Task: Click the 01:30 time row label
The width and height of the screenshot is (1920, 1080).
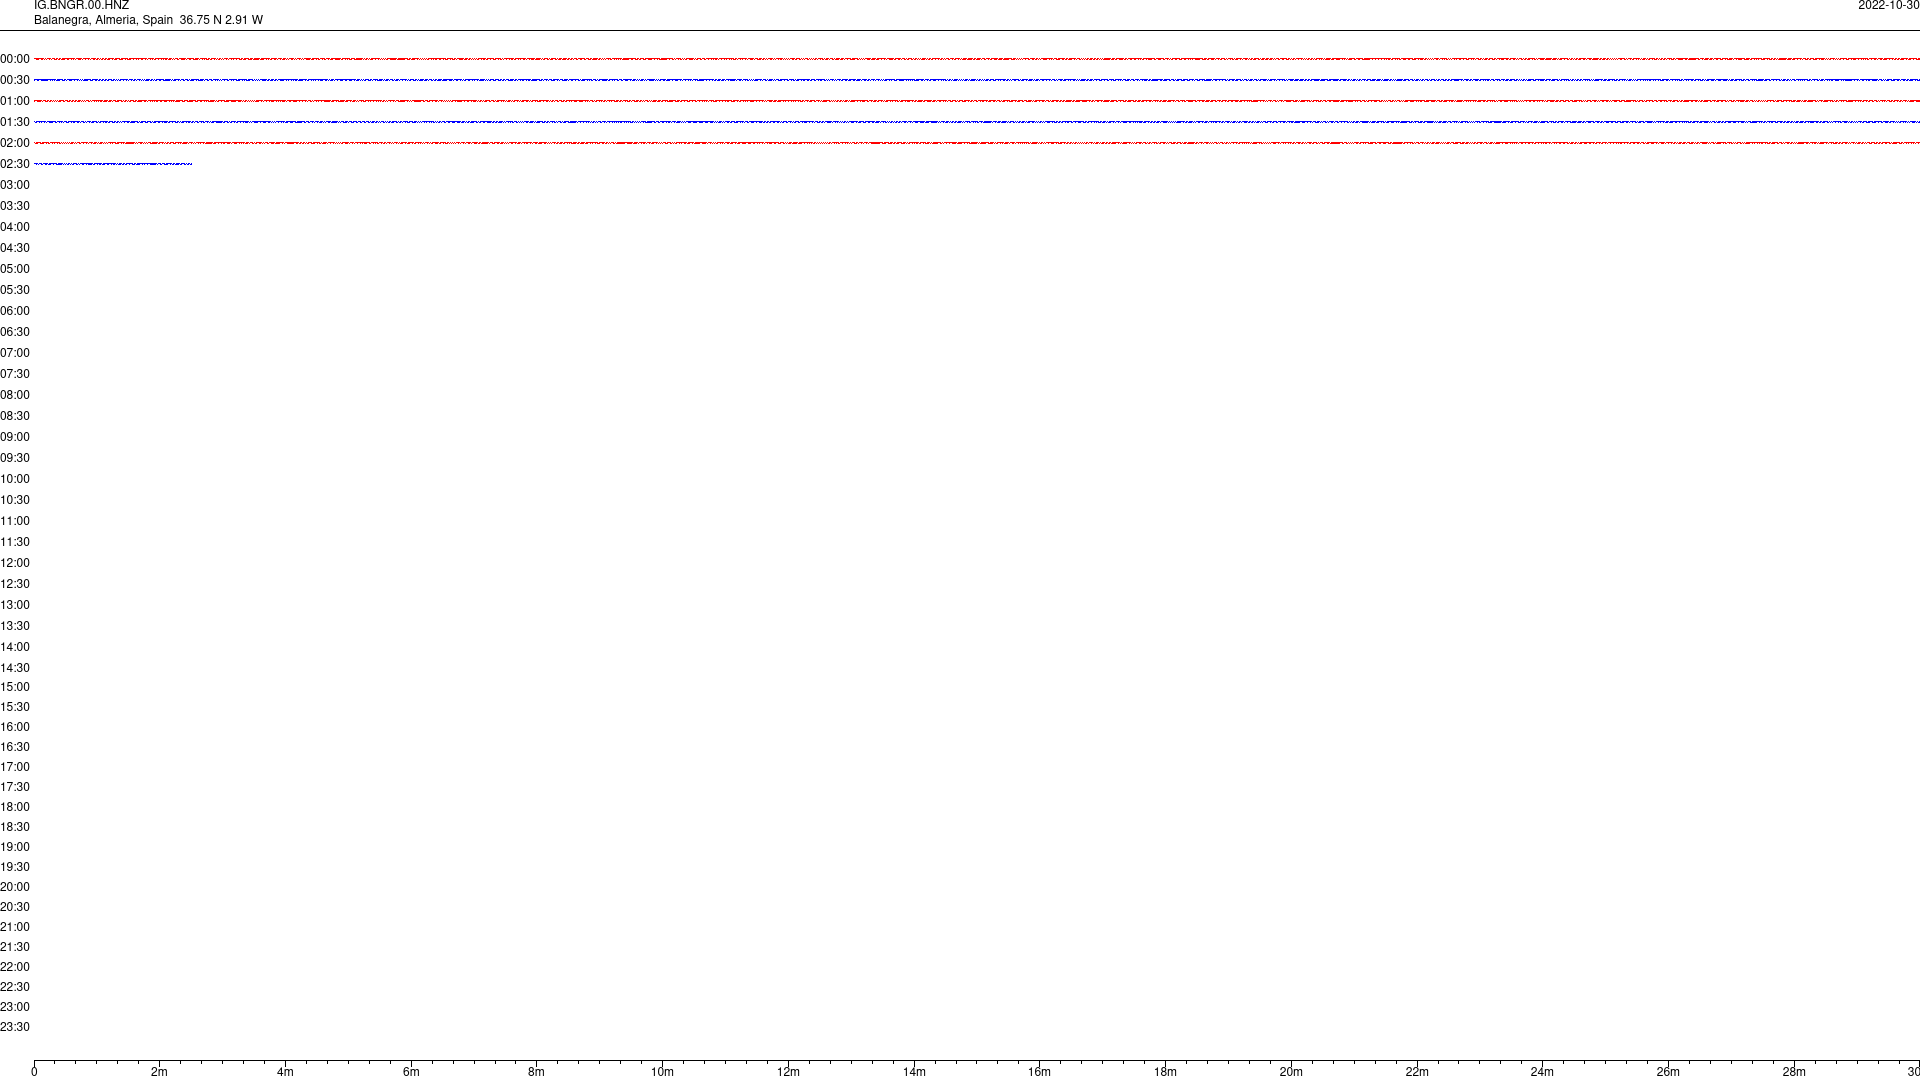Action: click(x=15, y=122)
